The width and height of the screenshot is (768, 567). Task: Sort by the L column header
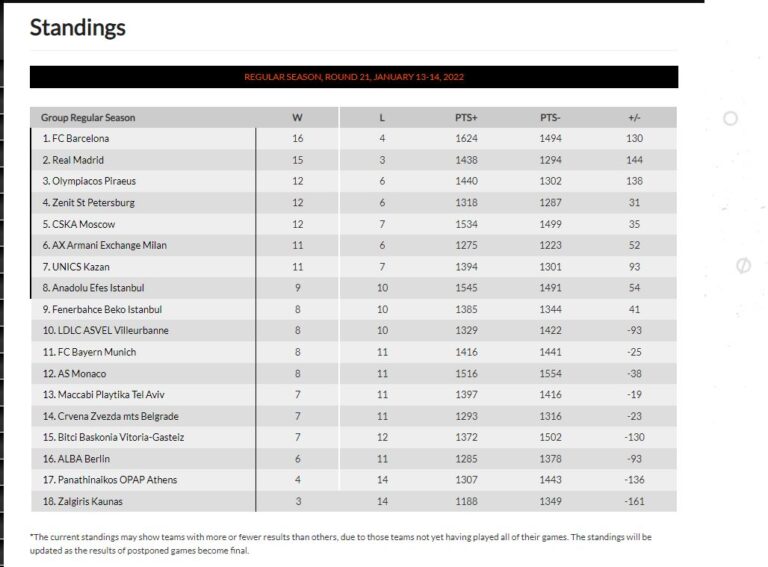tap(382, 118)
